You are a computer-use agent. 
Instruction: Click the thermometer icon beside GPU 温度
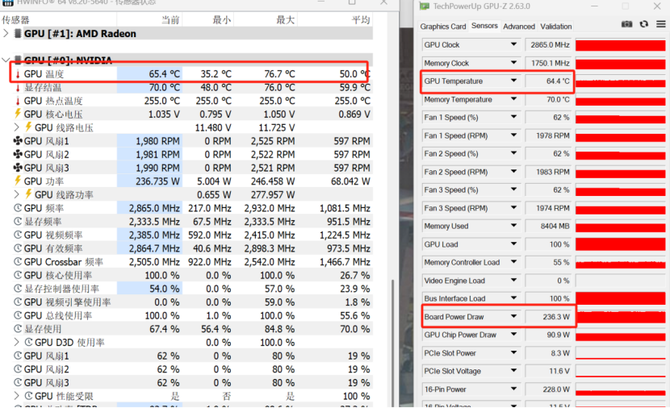pos(18,74)
